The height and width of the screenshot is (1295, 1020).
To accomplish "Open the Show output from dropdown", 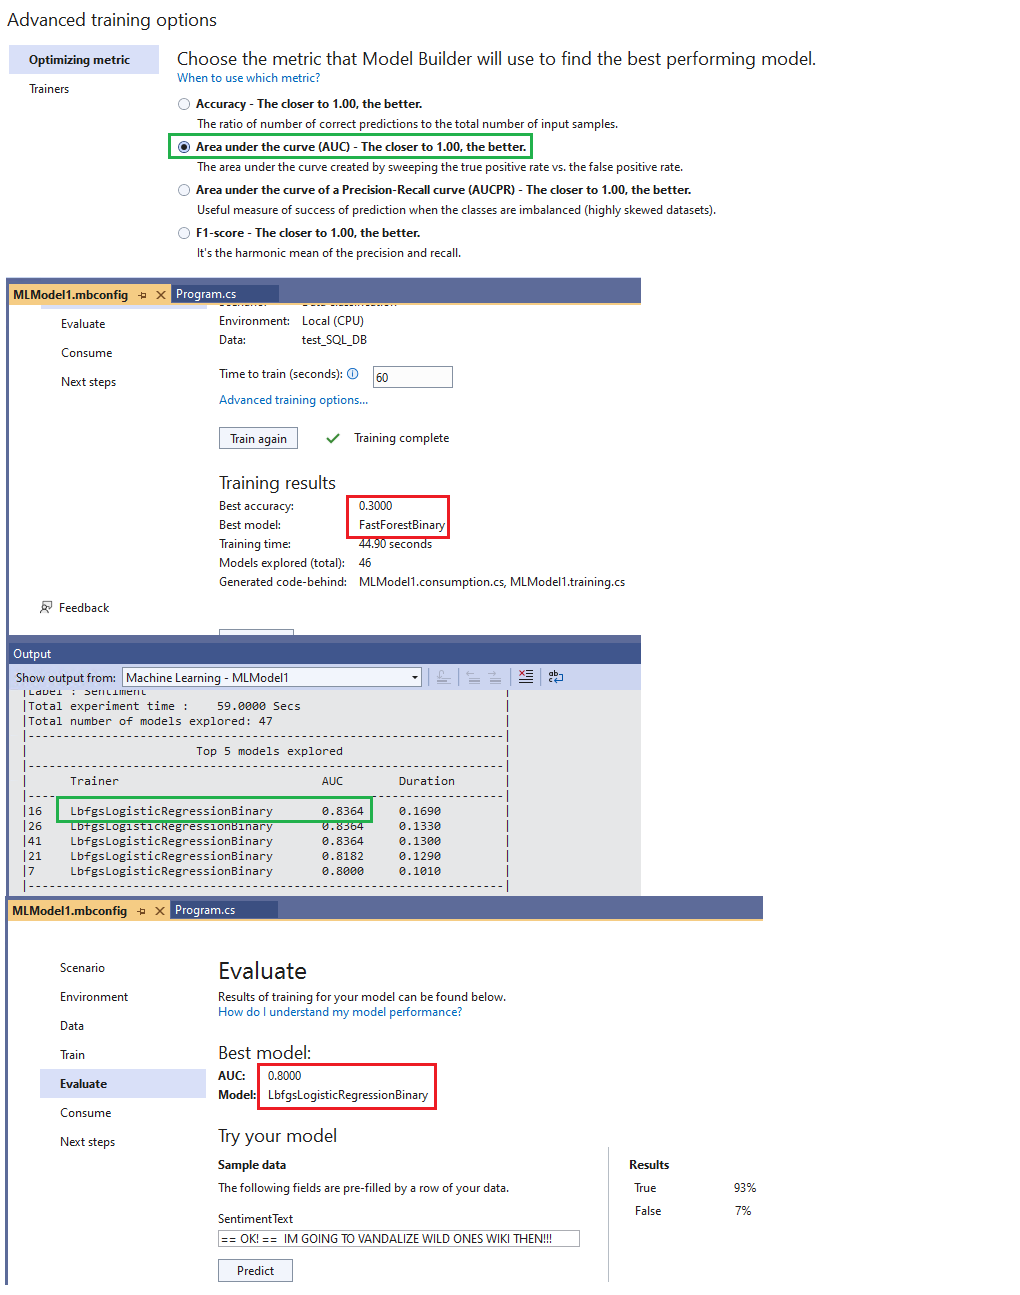I will [x=415, y=677].
